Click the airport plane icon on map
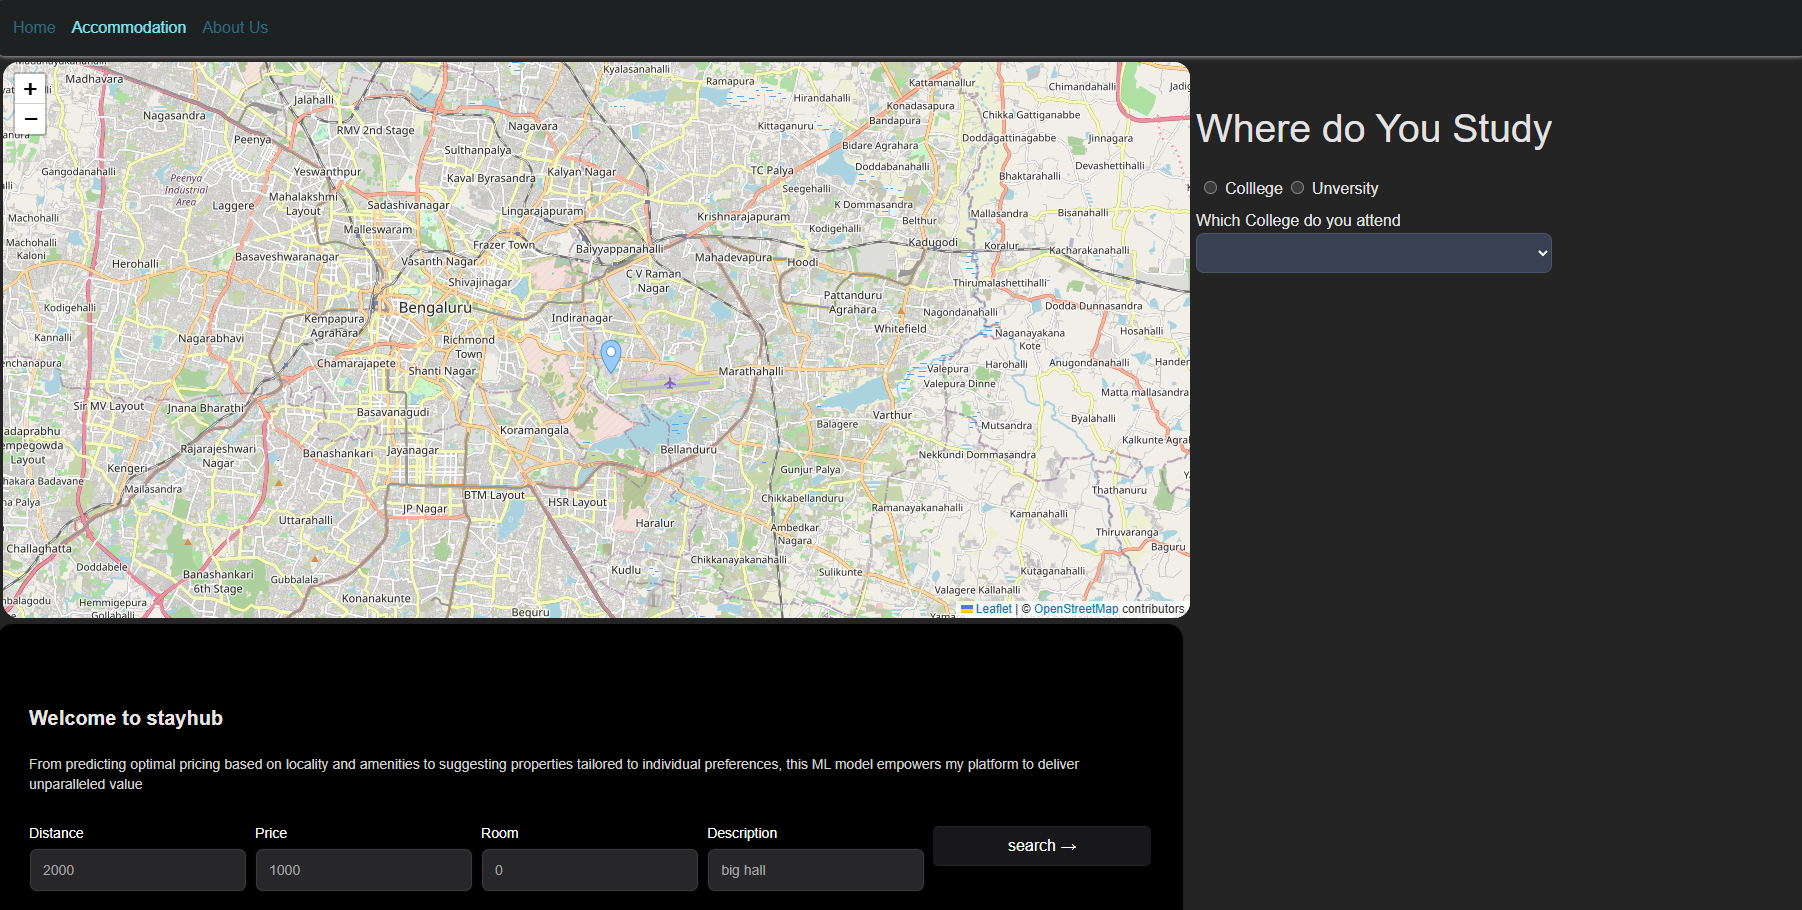 pos(670,383)
